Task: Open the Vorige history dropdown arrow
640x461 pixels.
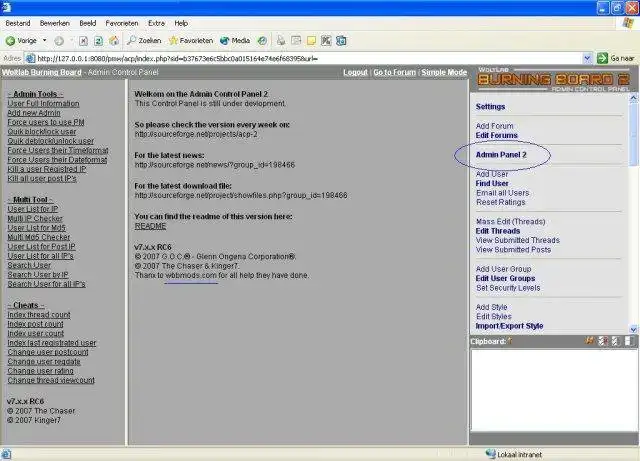Action: [x=44, y=40]
